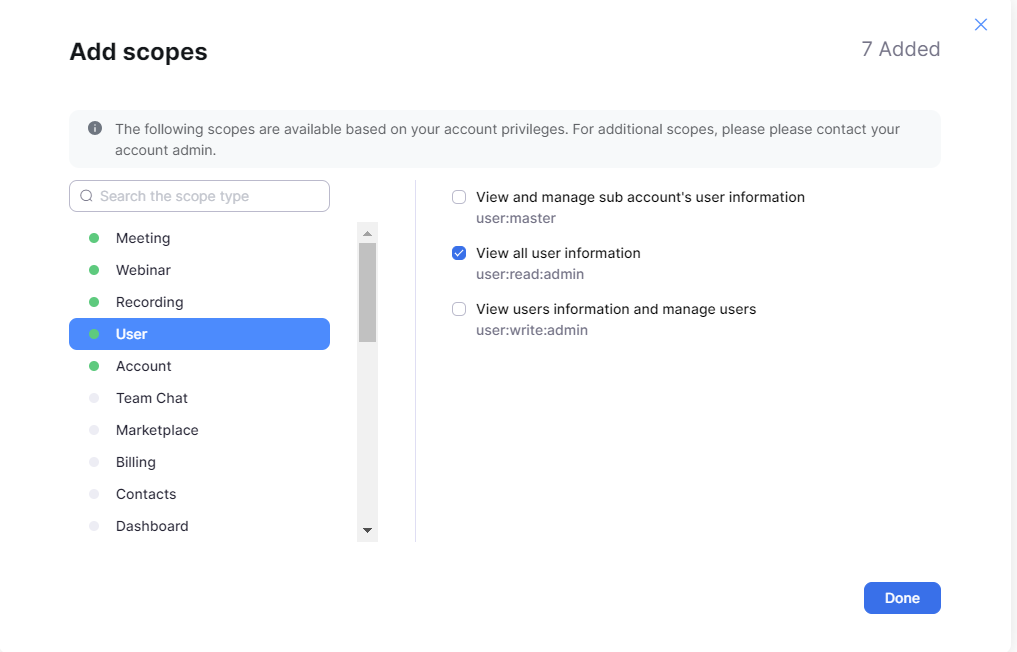Enable the user:master scope checkbox
Screen dimensions: 1017x652
tap(459, 197)
